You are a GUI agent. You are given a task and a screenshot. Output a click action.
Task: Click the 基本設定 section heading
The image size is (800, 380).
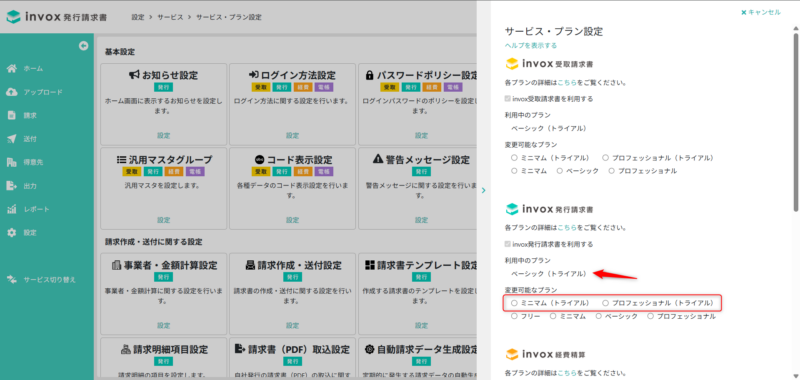tap(120, 52)
